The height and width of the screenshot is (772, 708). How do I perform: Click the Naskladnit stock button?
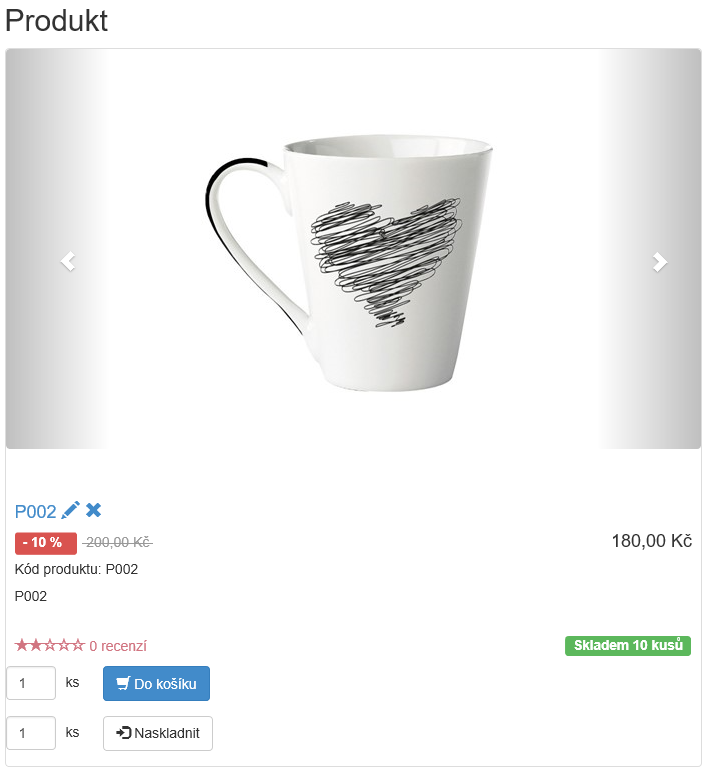click(x=158, y=733)
